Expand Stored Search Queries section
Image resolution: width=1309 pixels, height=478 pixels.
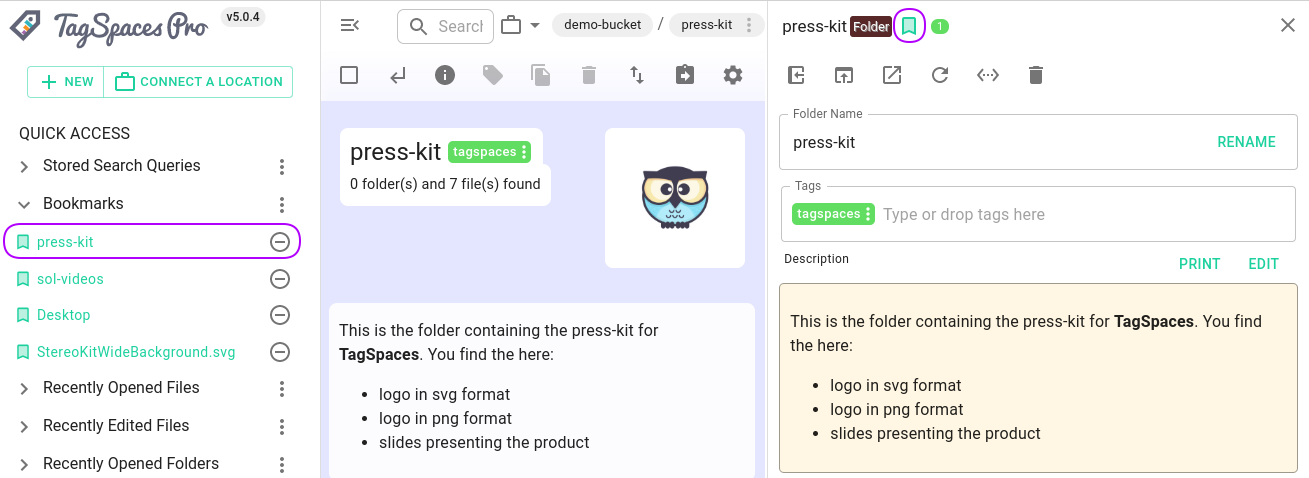25,166
